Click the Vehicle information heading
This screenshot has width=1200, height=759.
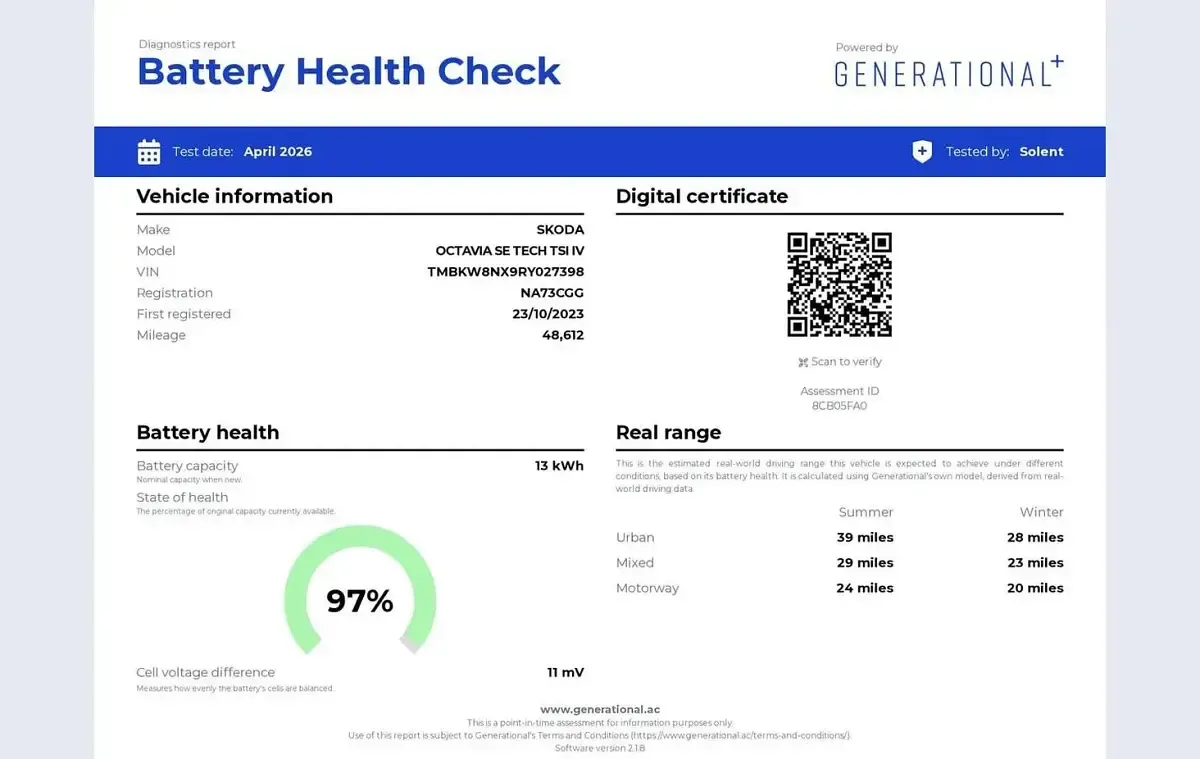tap(235, 196)
